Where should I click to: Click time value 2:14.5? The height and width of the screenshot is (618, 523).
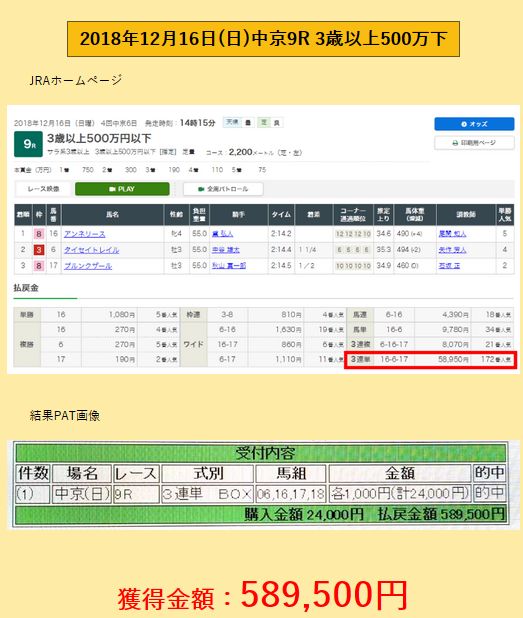coord(281,266)
